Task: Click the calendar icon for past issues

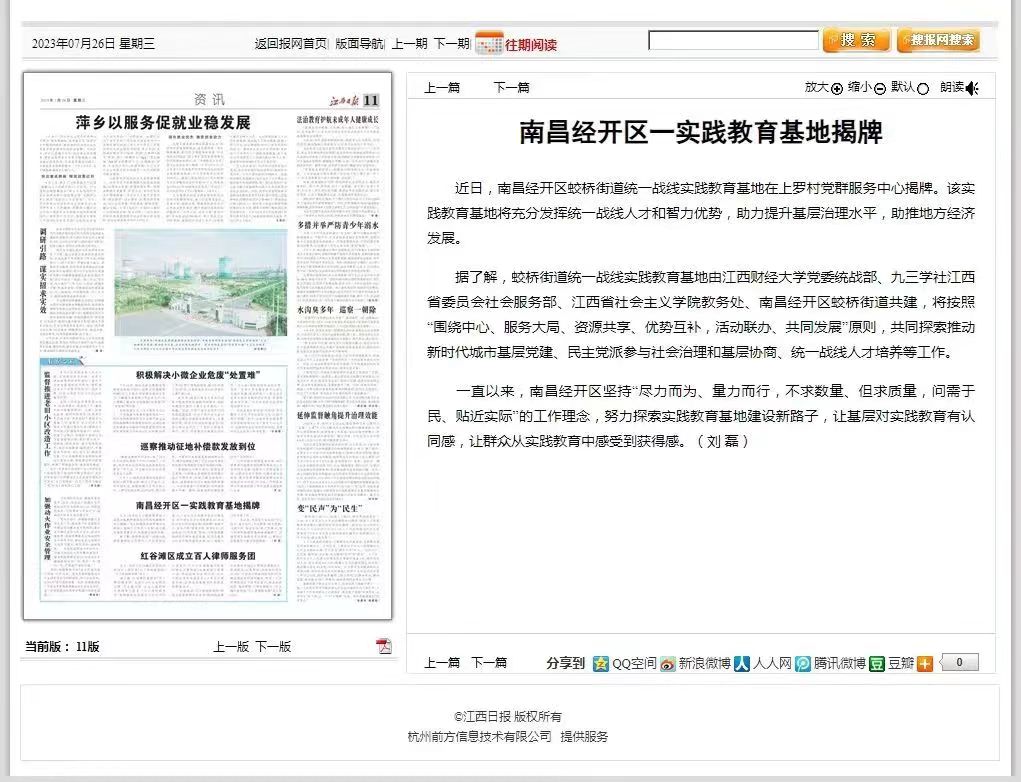Action: tap(488, 43)
